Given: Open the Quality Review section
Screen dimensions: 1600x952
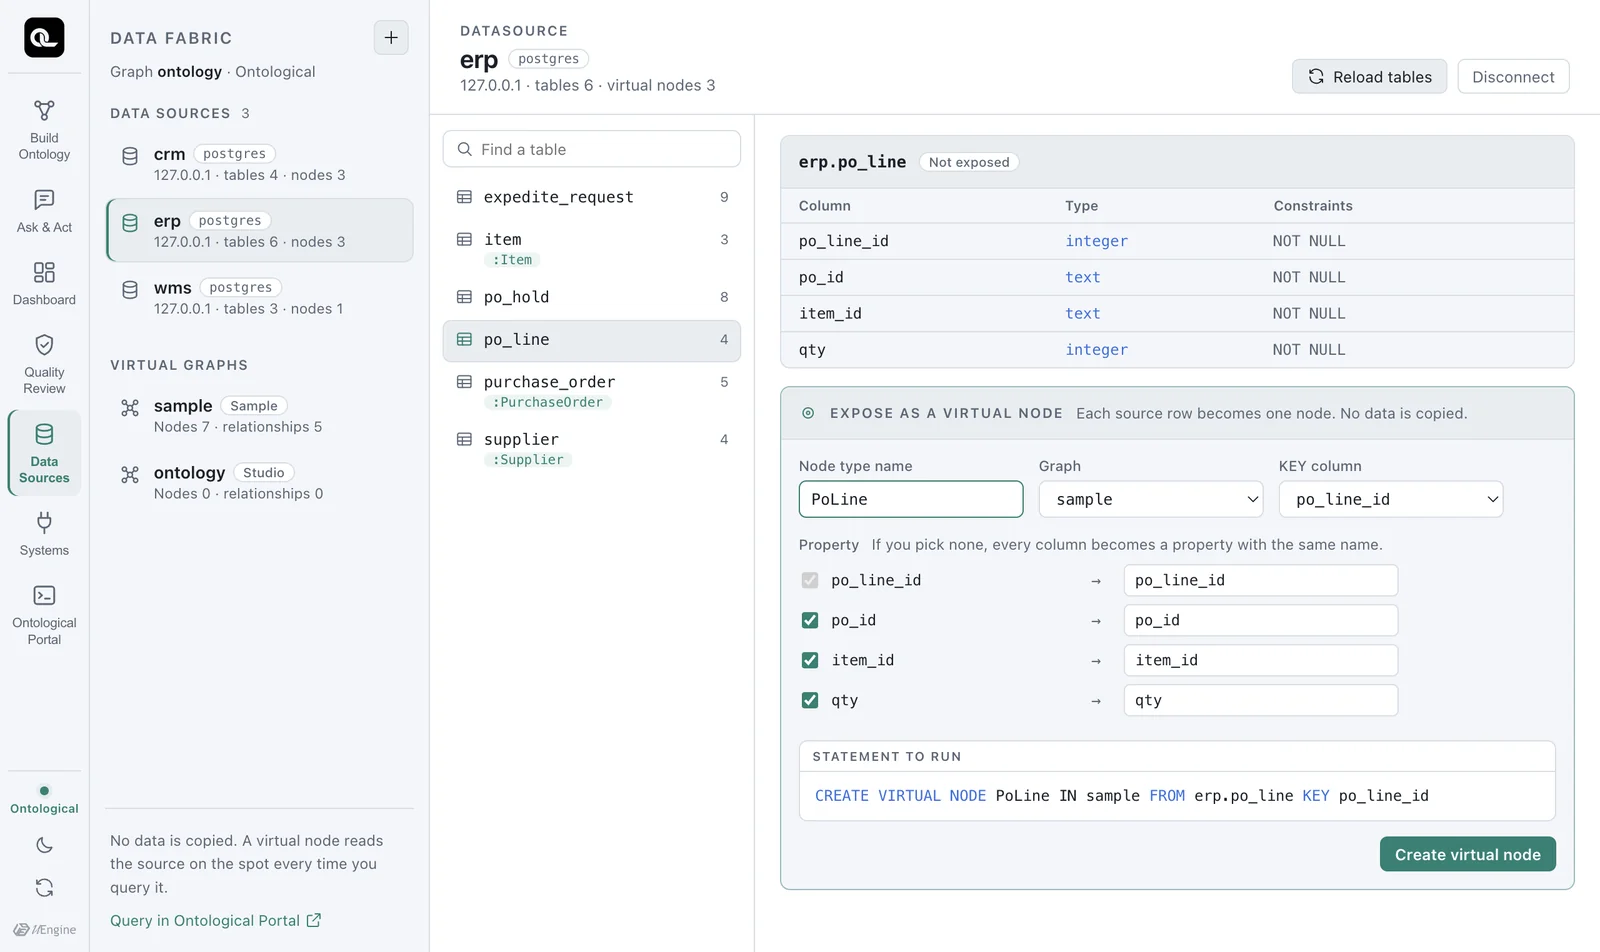Looking at the screenshot, I should tap(44, 364).
